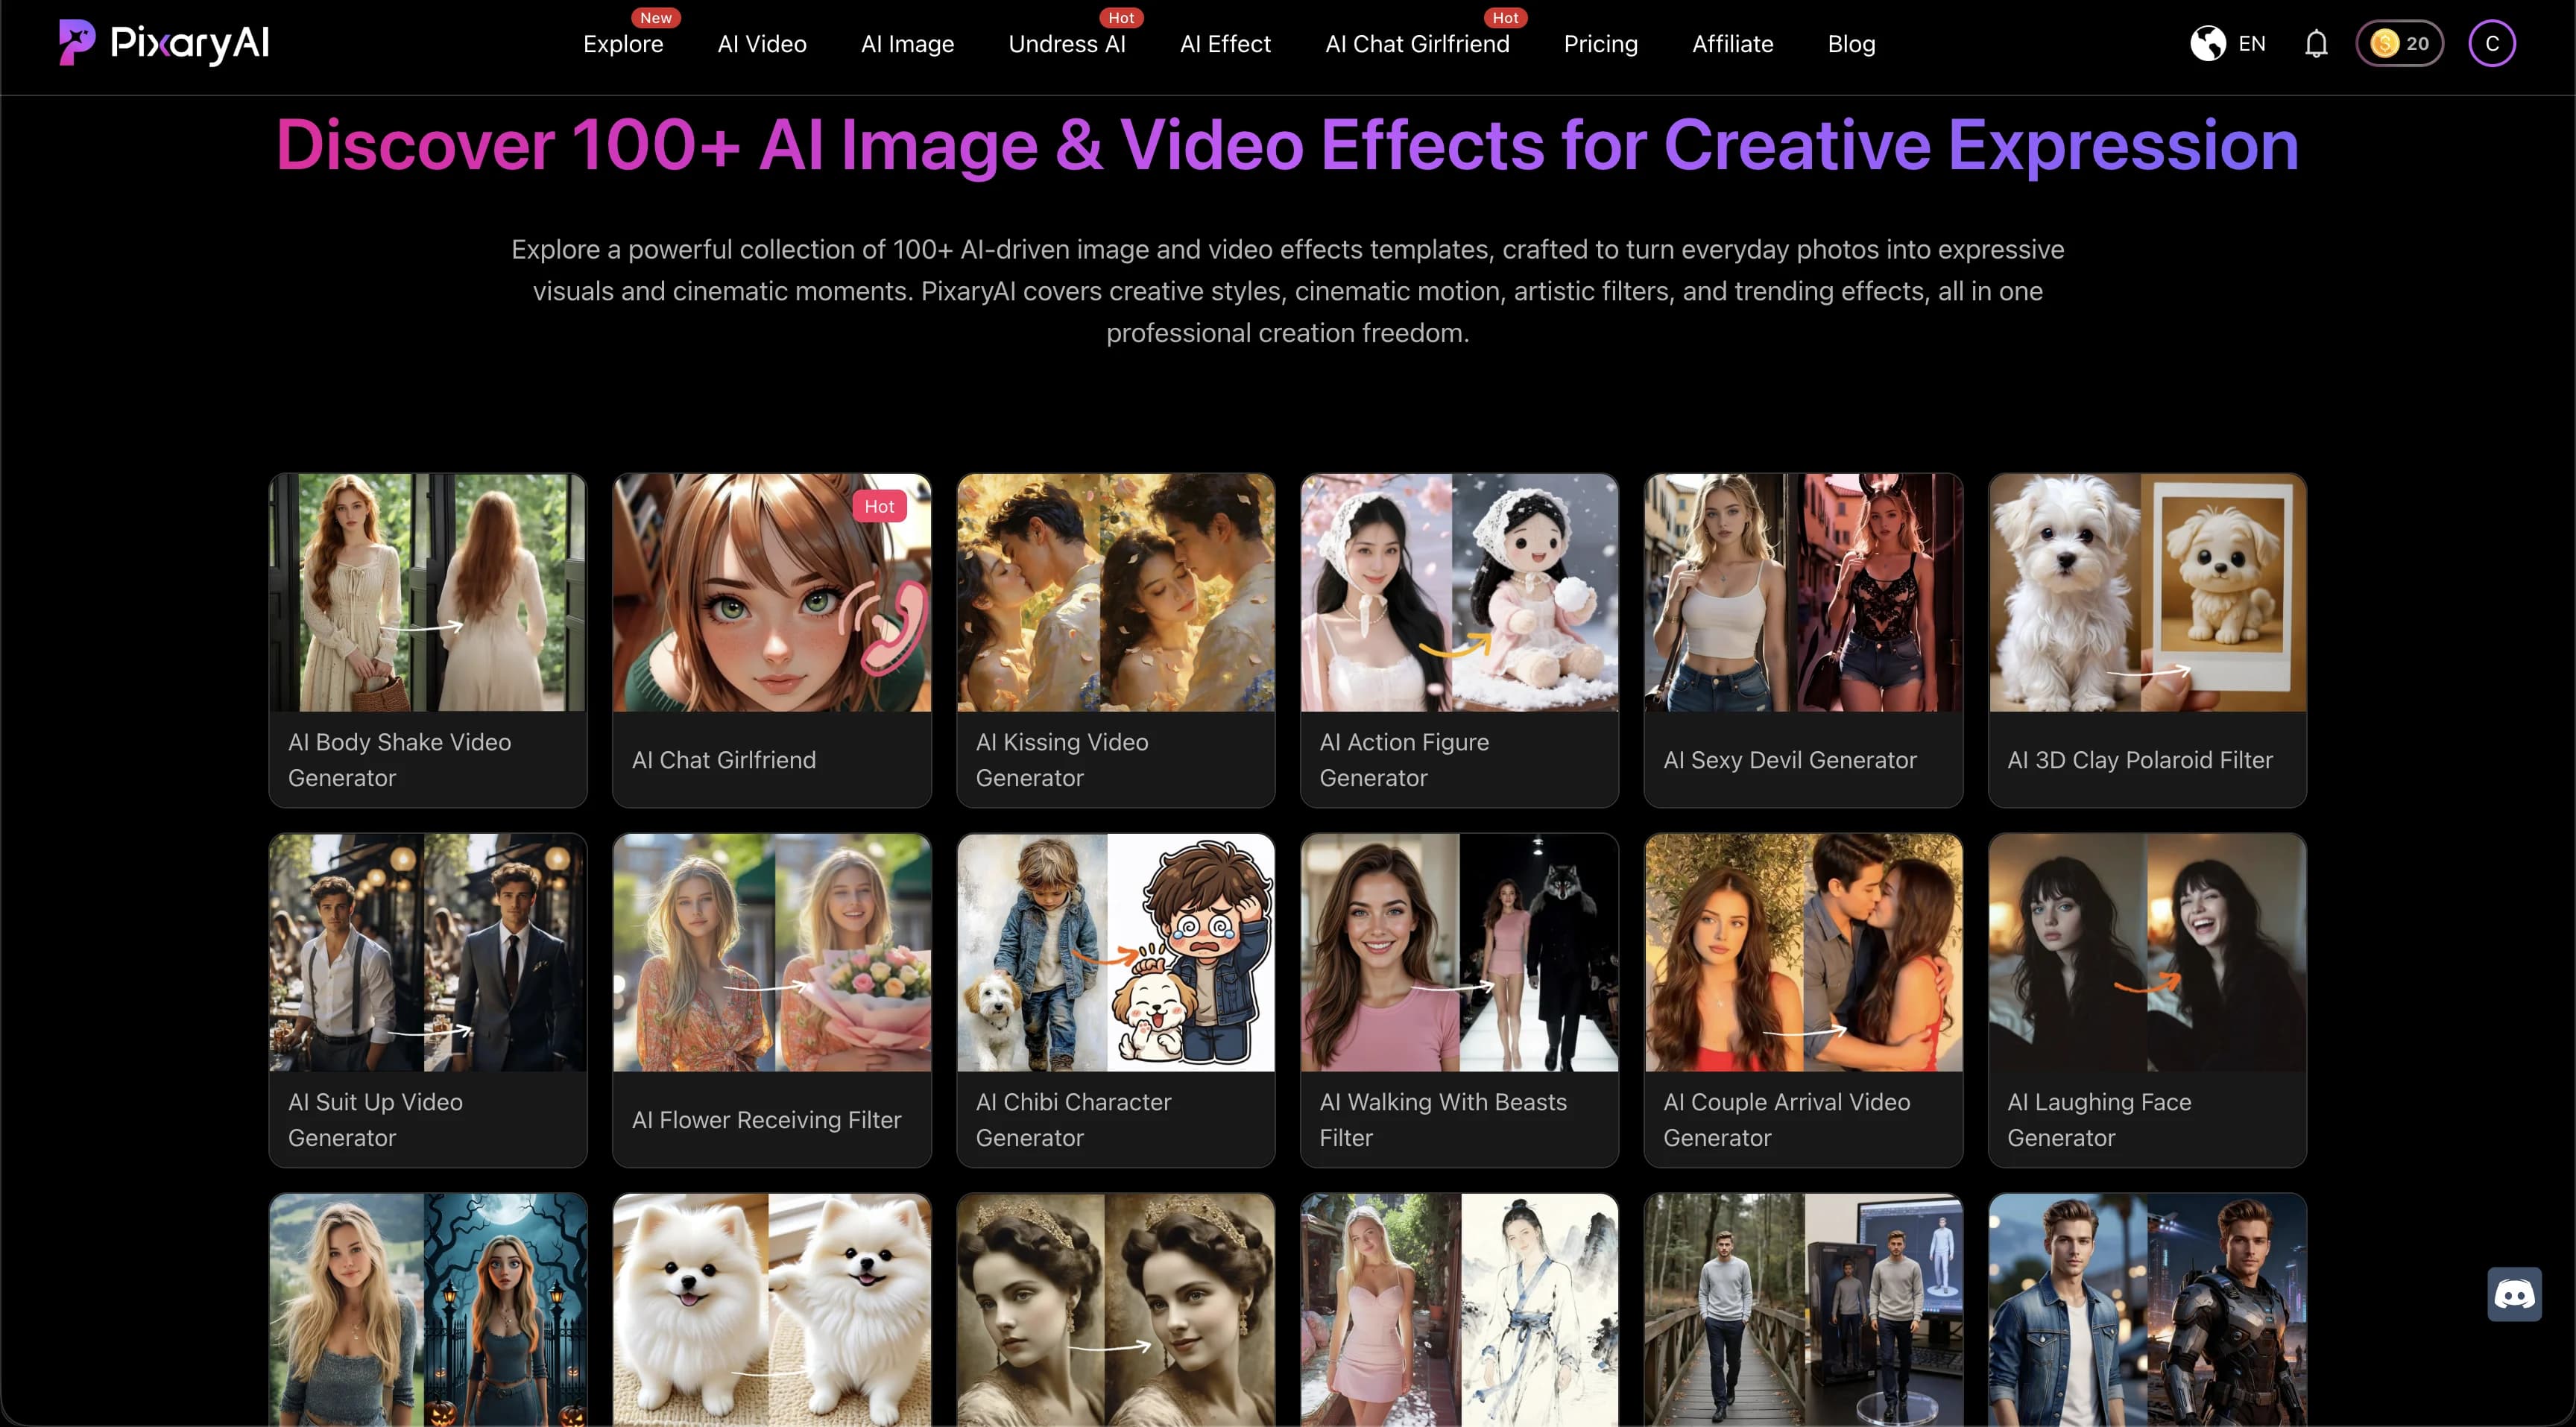
Task: Open Undress AI in navigation
Action: (x=1067, y=44)
